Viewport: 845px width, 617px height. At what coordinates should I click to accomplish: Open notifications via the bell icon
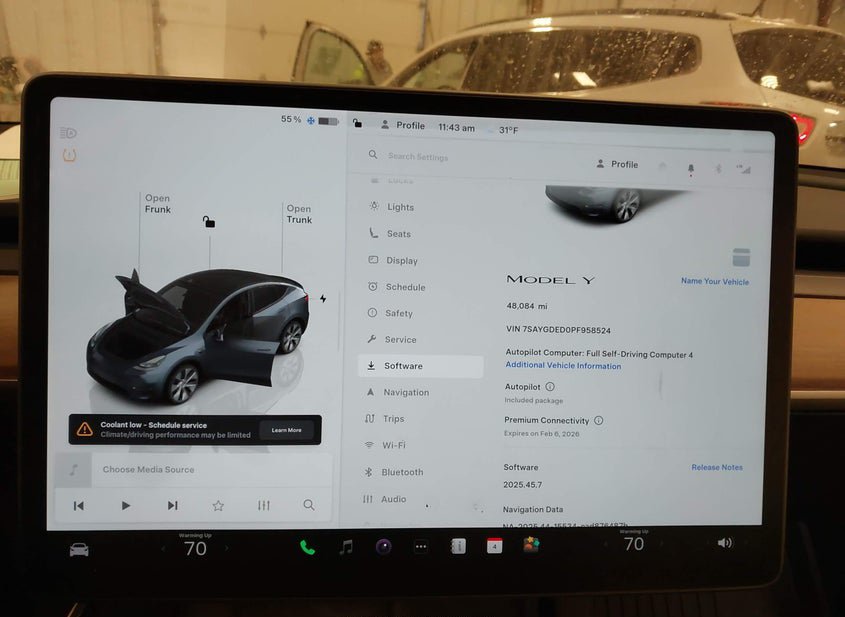click(x=691, y=169)
